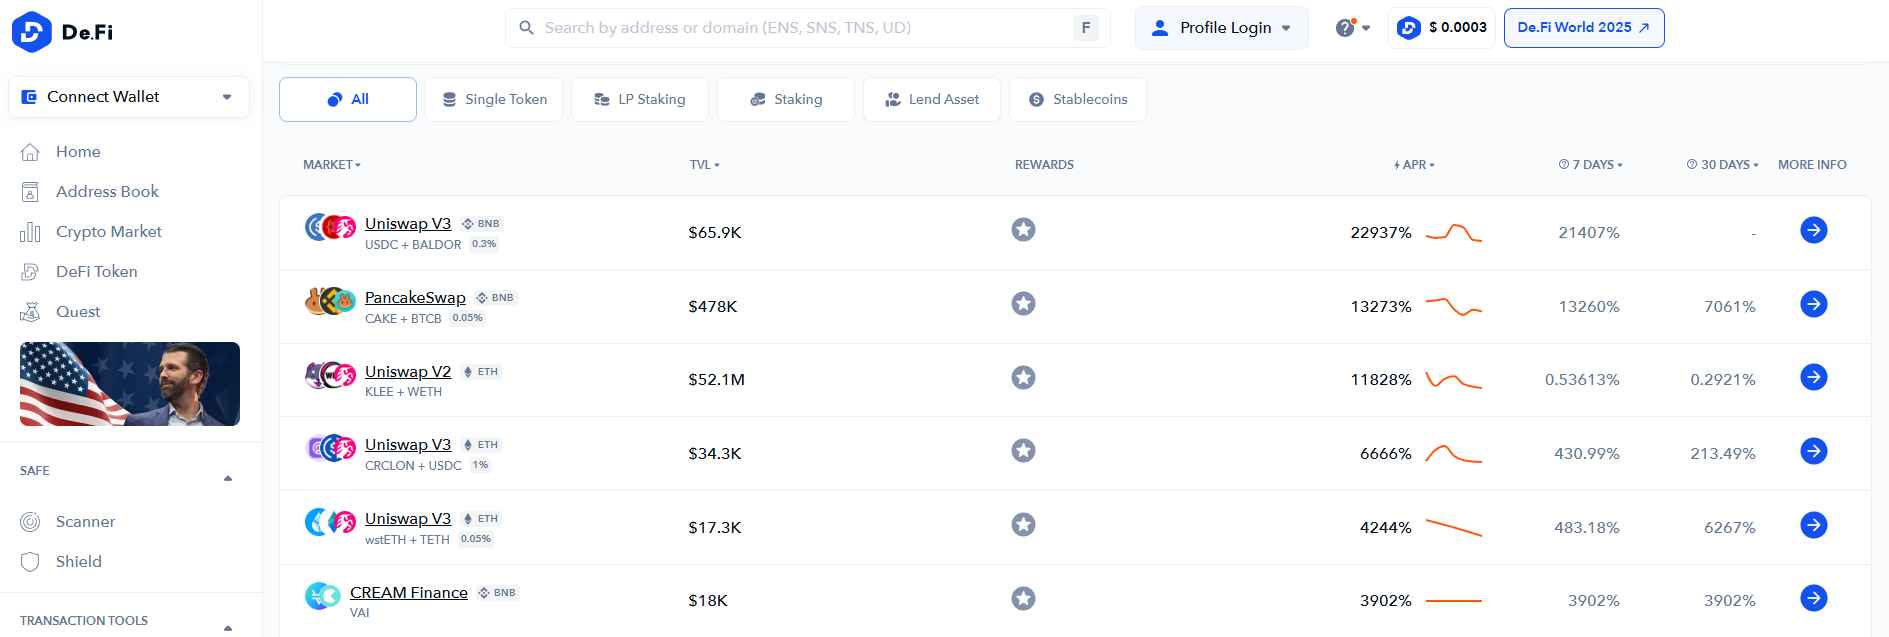Sort by APR column
This screenshot has width=1889, height=637.
[x=1414, y=164]
